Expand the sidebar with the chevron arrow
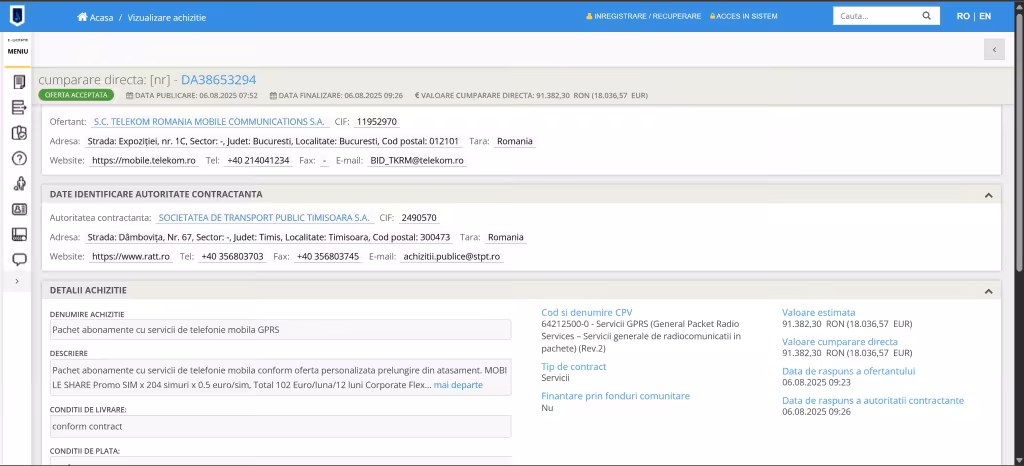1024x466 pixels. point(17,281)
